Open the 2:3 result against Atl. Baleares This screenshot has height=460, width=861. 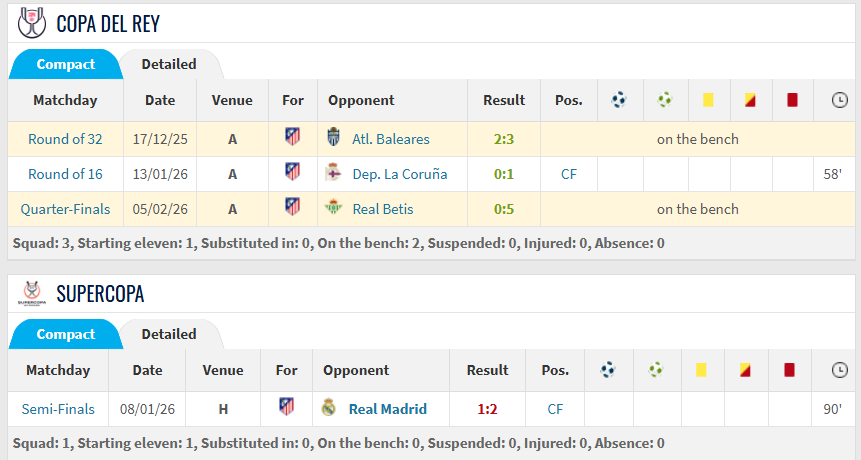(504, 139)
